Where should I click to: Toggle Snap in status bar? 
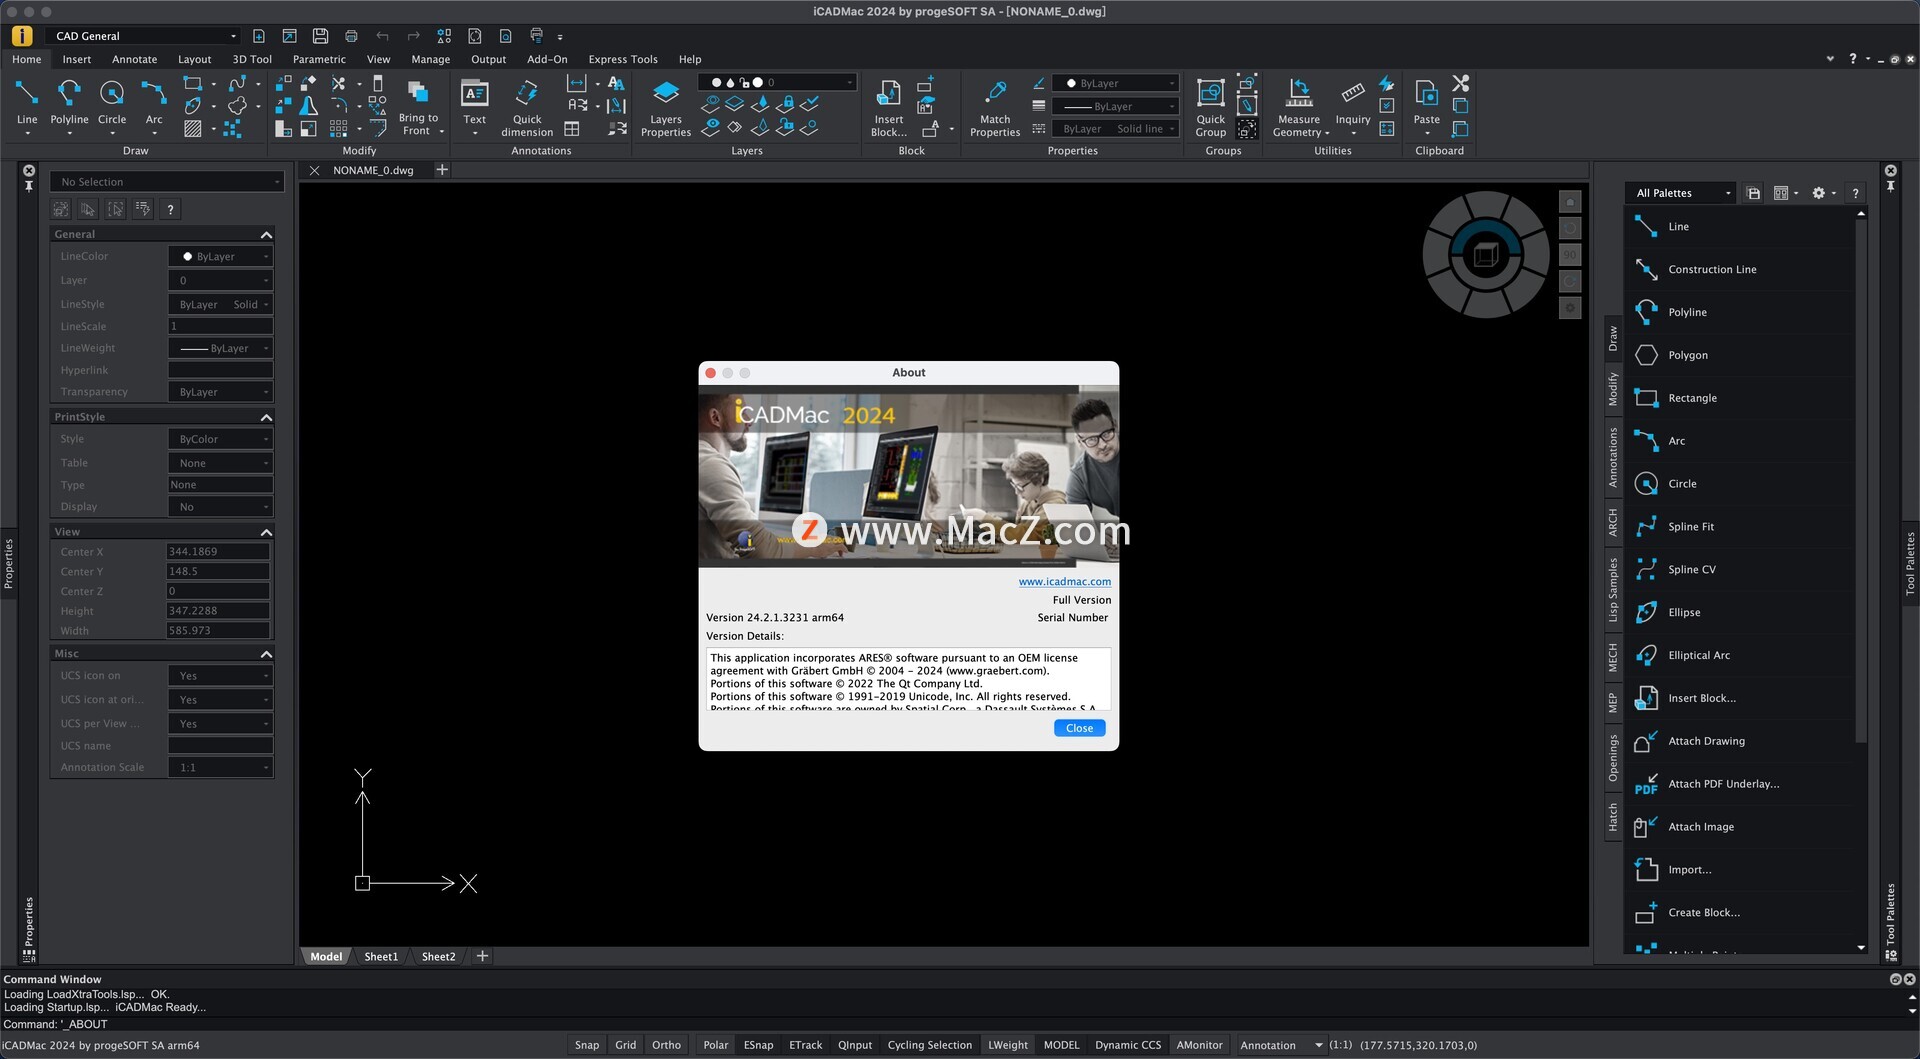point(587,1045)
